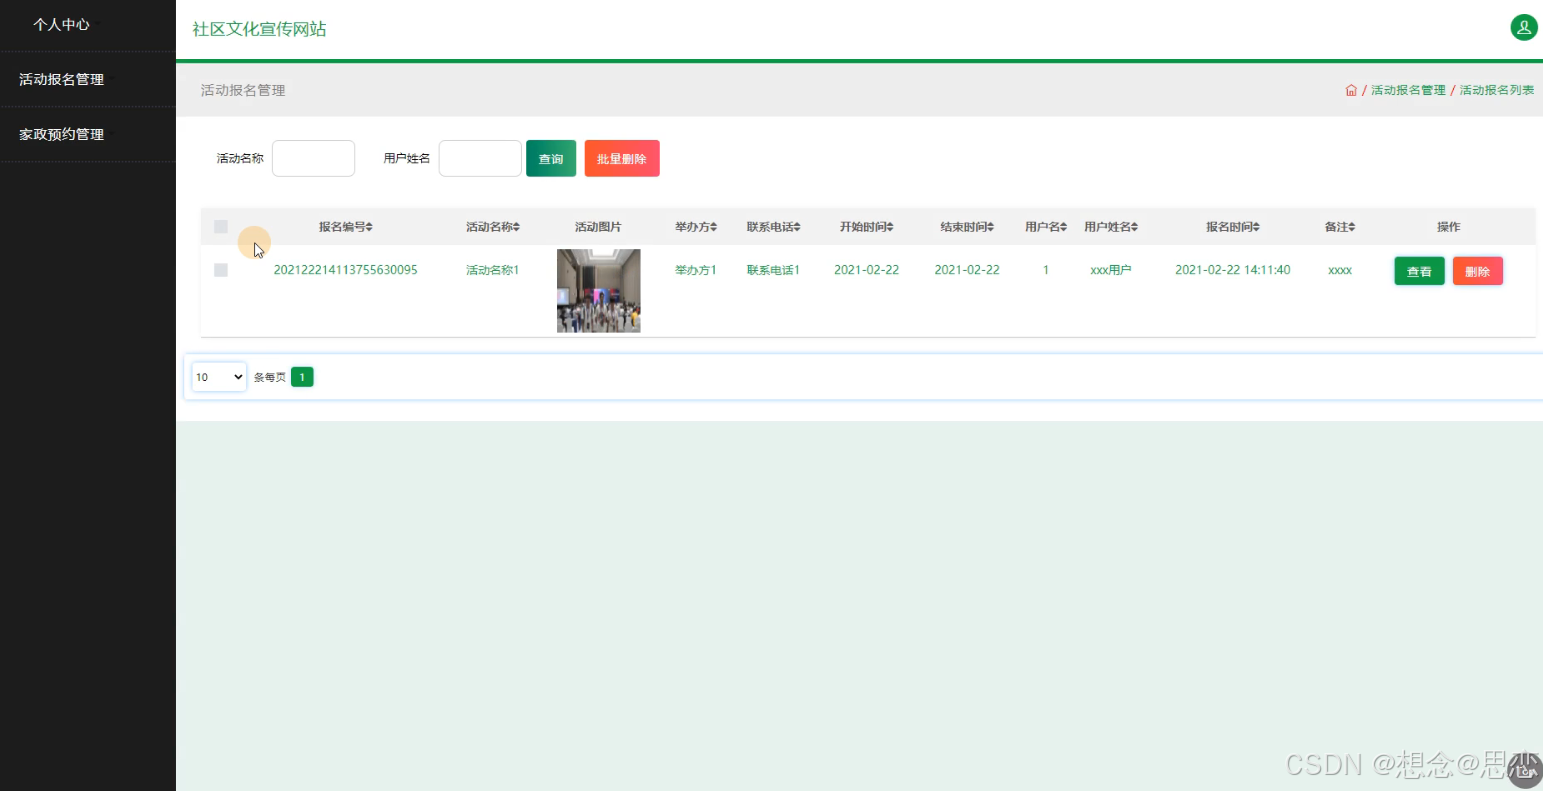Open the 活动图片 thumbnail in the row
The image size is (1543, 791).
598,291
